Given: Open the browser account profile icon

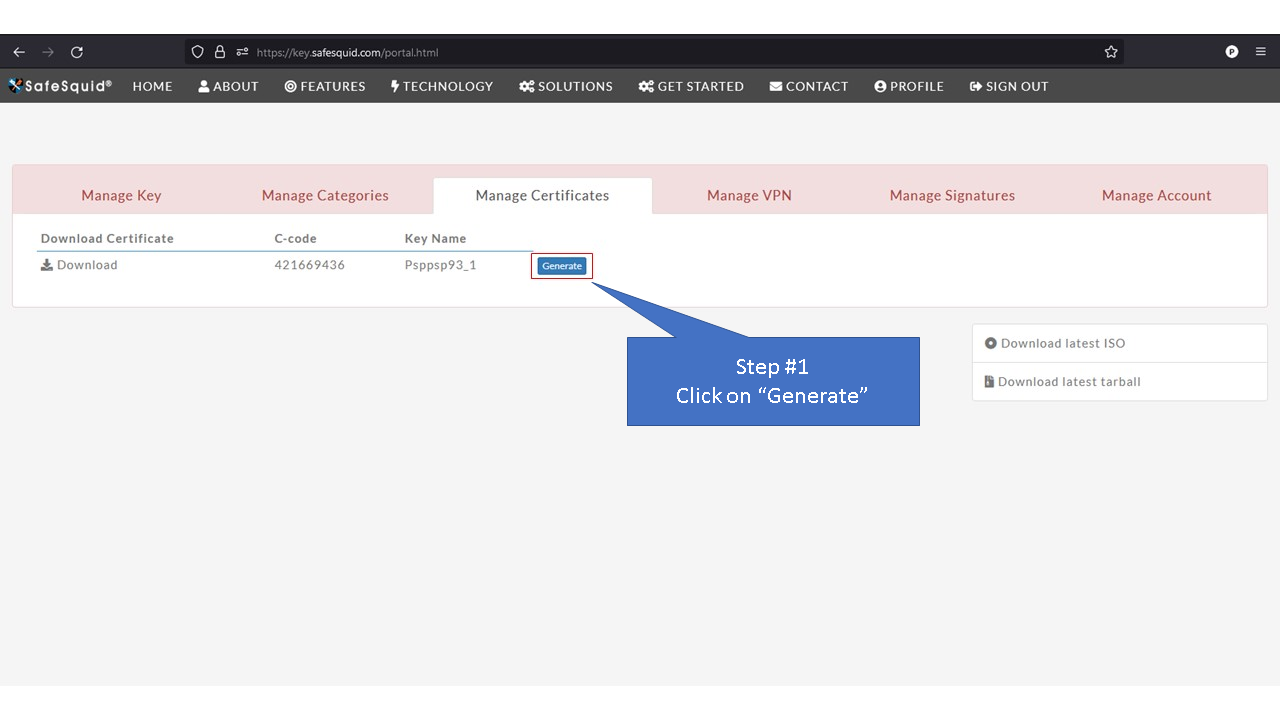Looking at the screenshot, I should point(1231,51).
